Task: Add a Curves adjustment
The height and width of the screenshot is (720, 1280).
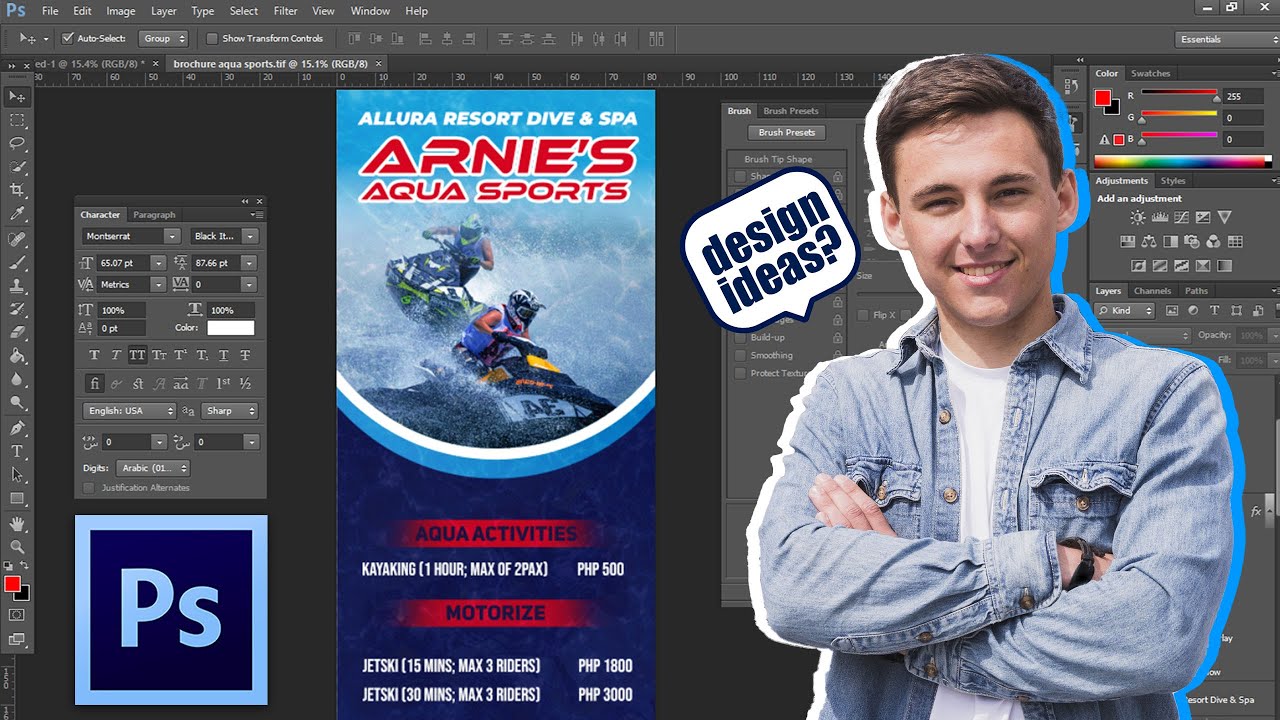Action: pos(1181,217)
